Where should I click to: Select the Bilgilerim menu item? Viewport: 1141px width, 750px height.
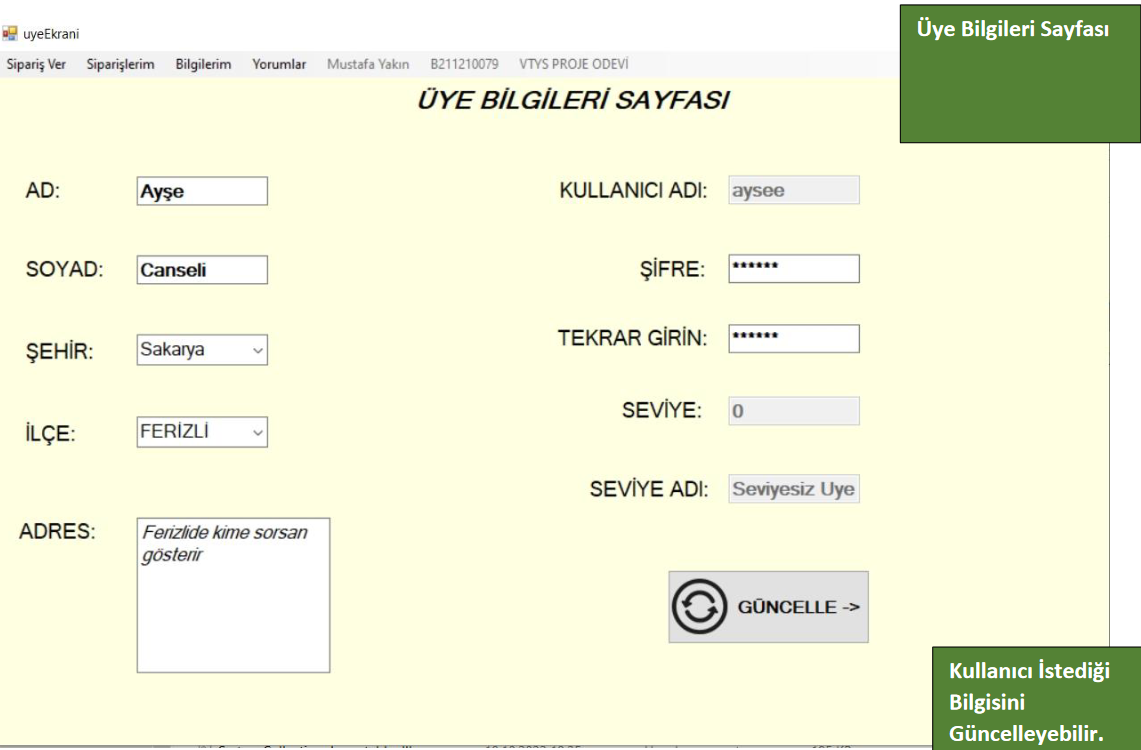pos(203,64)
